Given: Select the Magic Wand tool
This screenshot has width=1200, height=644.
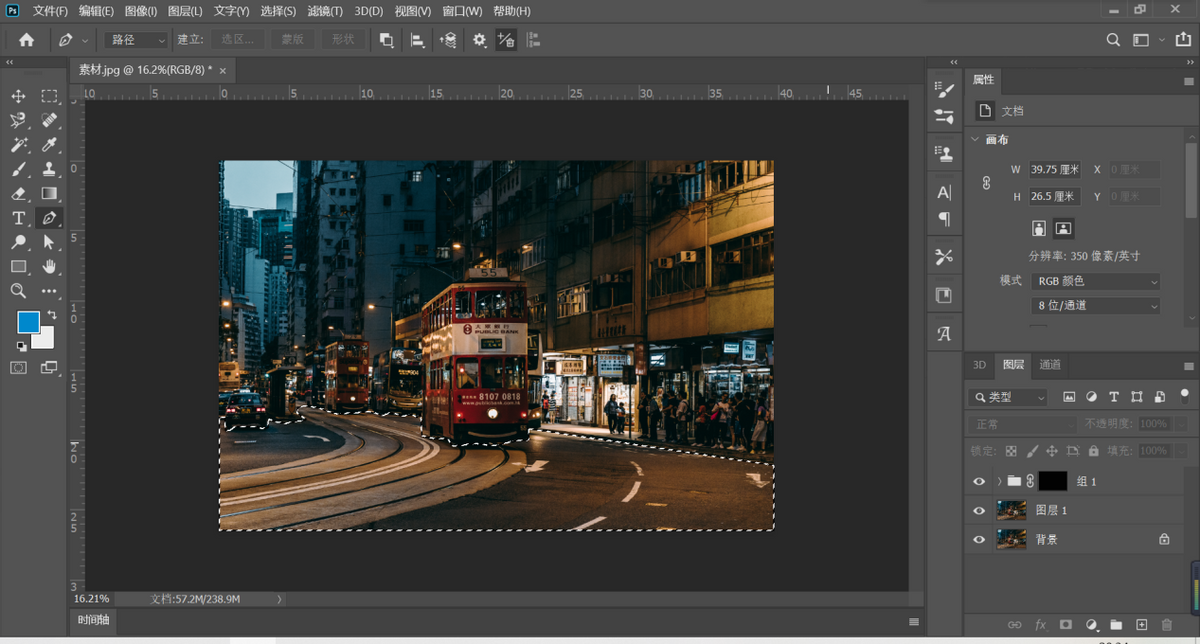Looking at the screenshot, I should click(x=18, y=145).
